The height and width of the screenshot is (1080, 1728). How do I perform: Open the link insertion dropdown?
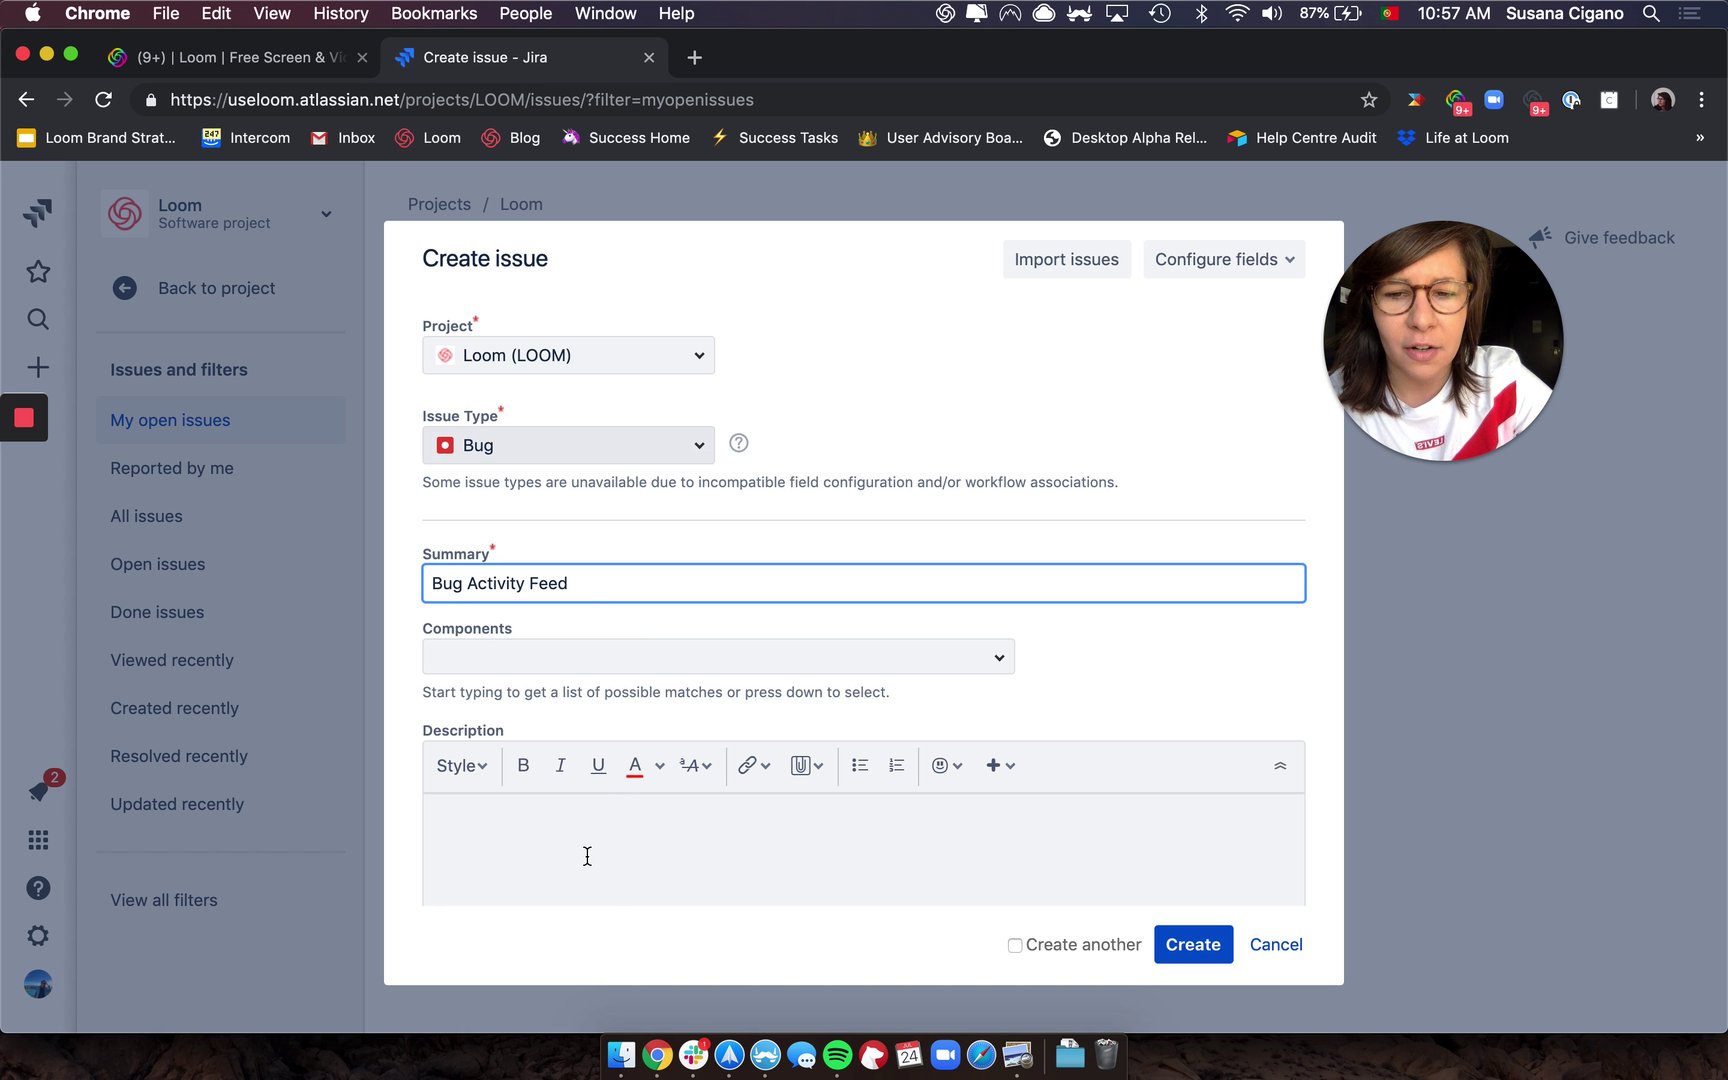[x=754, y=766]
